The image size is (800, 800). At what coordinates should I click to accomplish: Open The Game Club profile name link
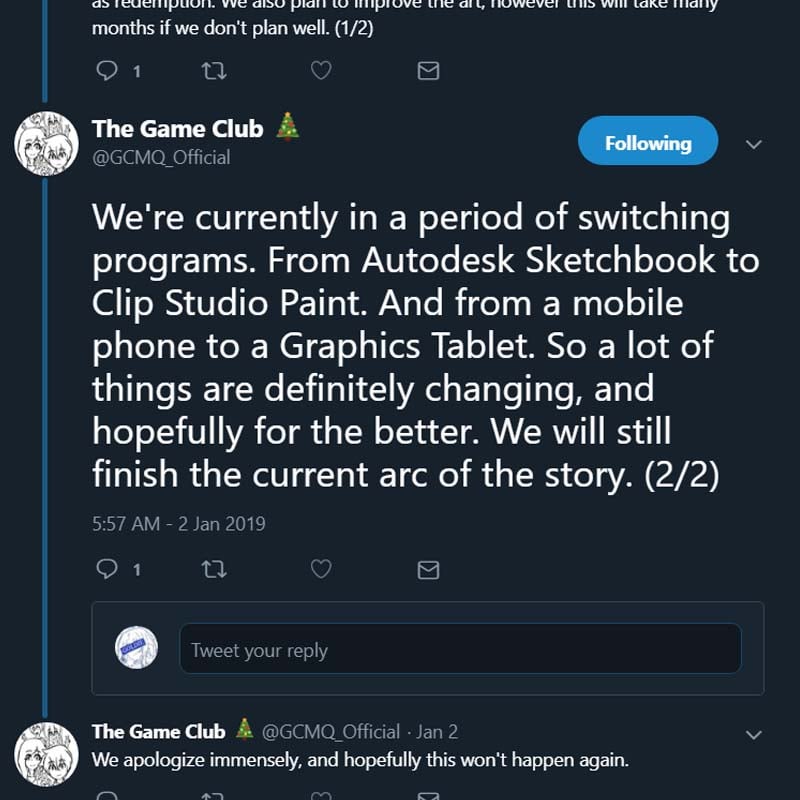pos(177,129)
